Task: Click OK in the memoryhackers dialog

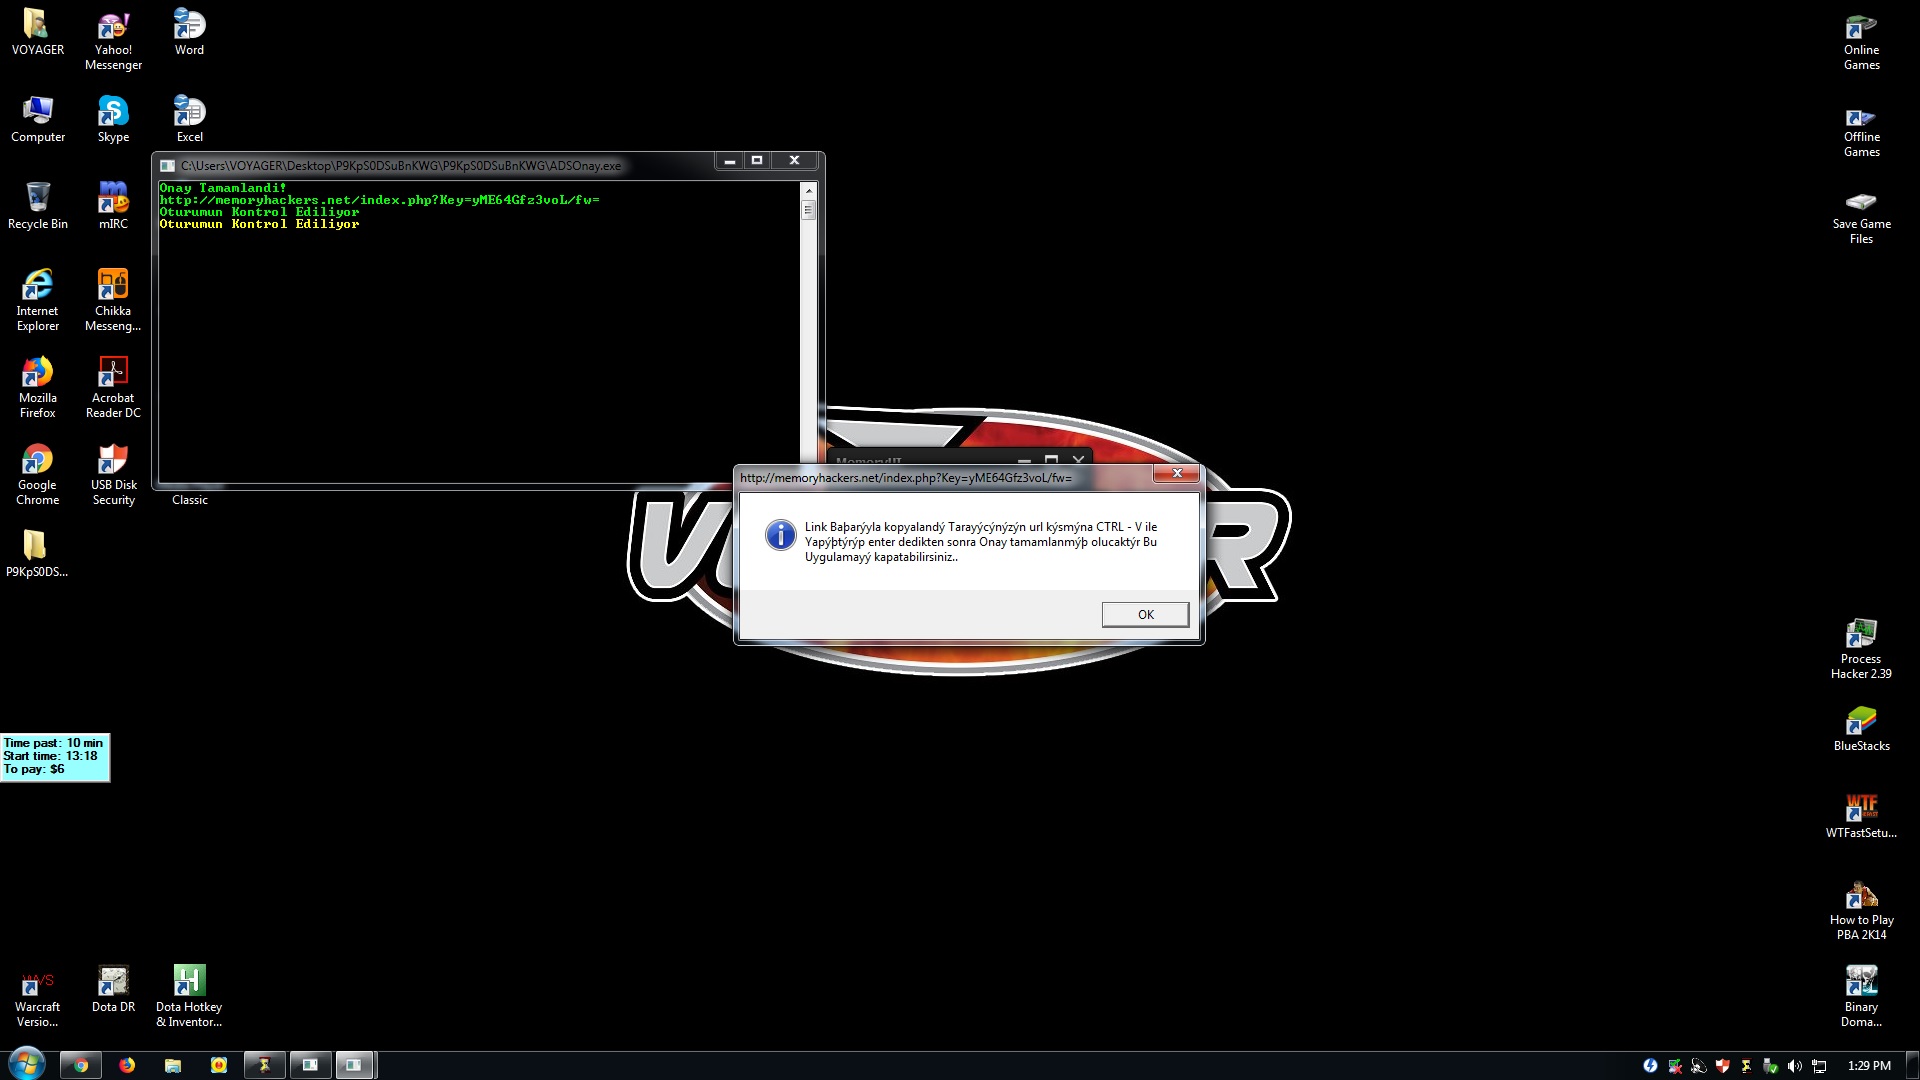Action: pos(1145,614)
